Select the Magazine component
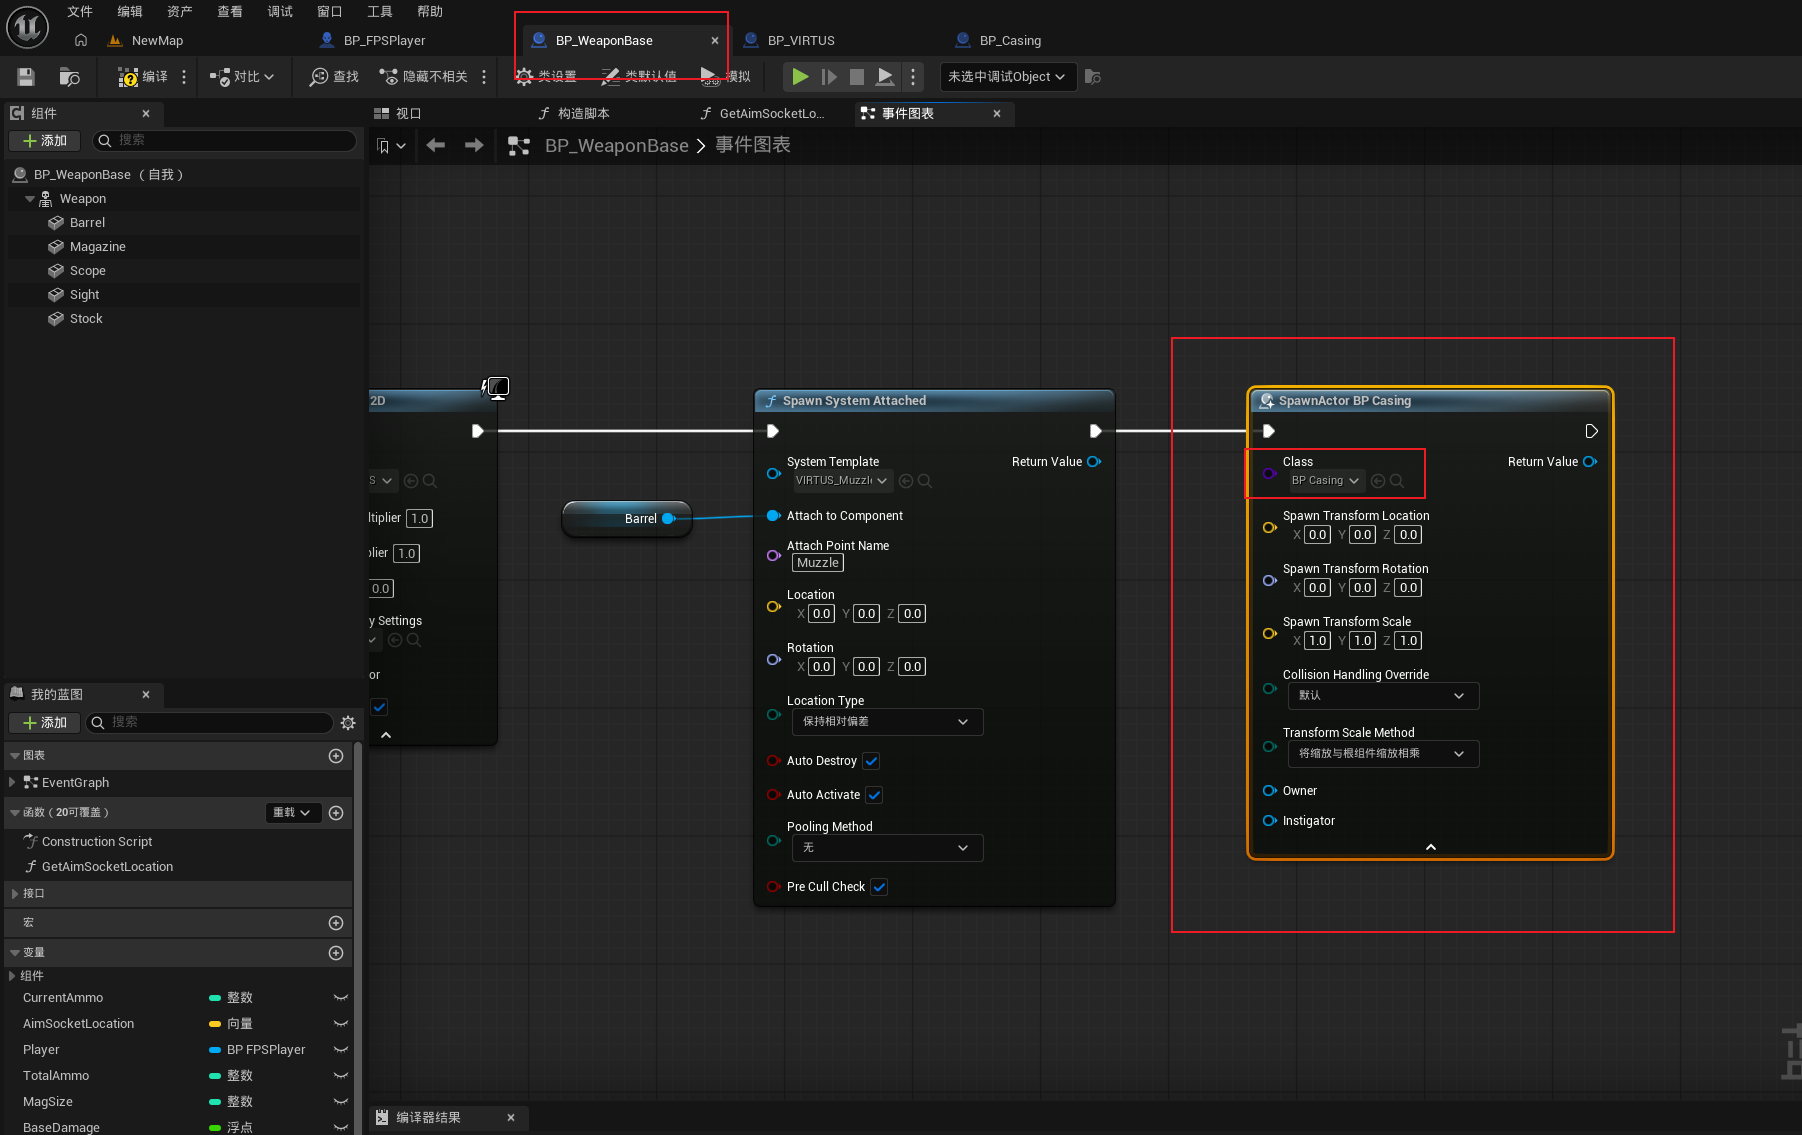The width and height of the screenshot is (1802, 1135). pos(98,247)
